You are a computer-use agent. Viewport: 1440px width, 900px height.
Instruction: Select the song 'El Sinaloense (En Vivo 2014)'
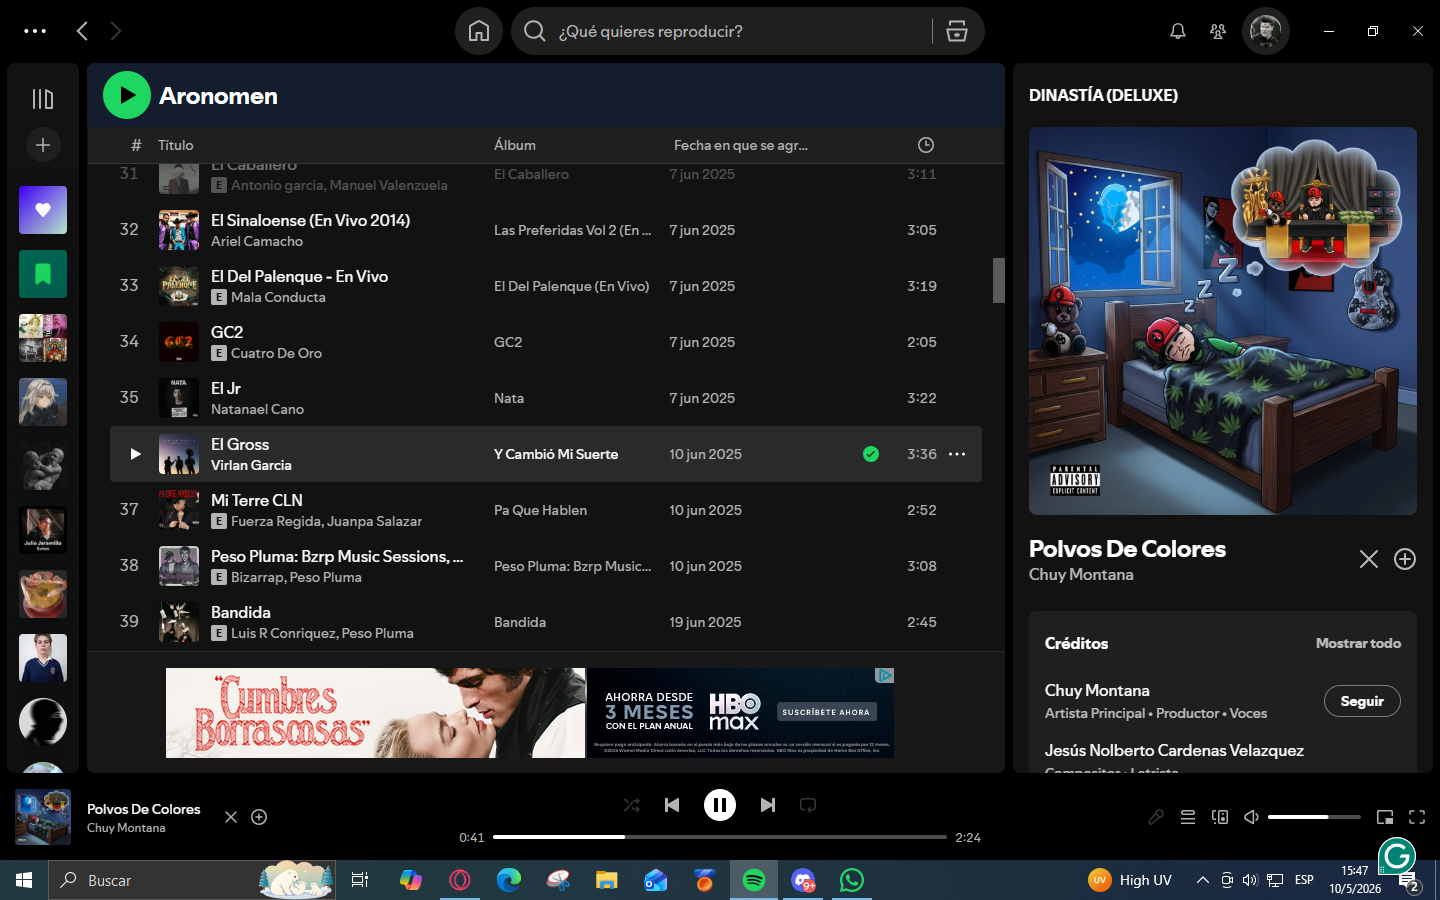[x=310, y=220]
